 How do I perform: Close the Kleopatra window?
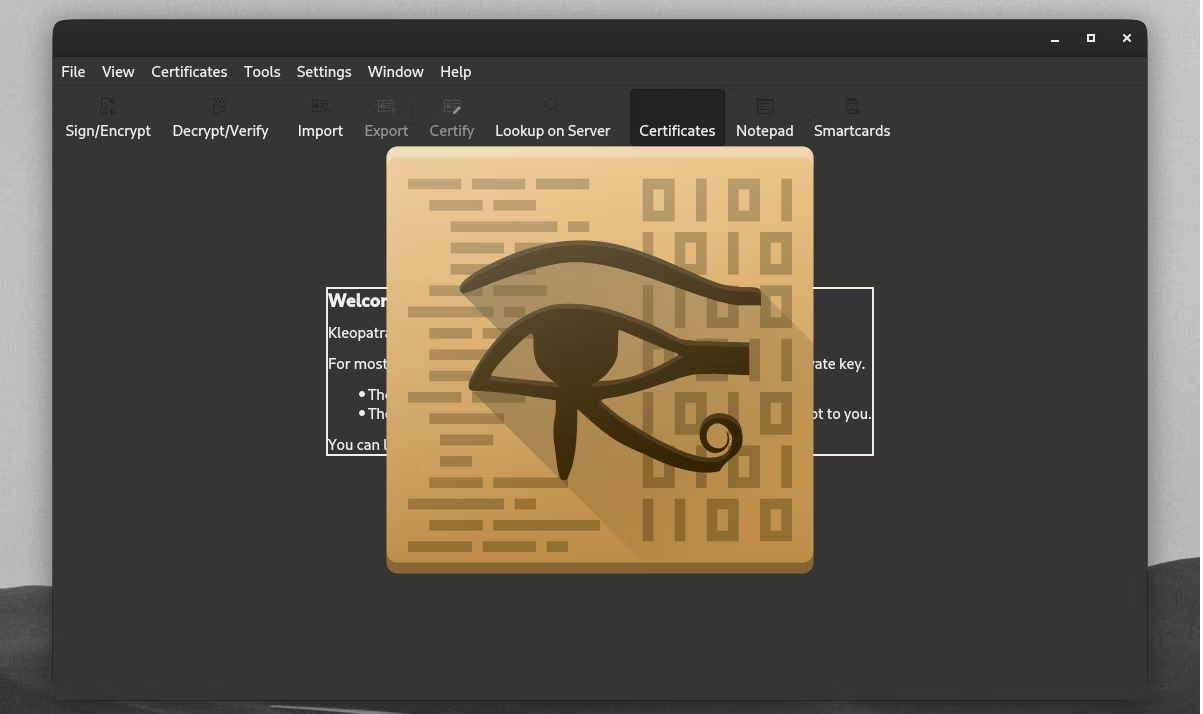point(1127,39)
